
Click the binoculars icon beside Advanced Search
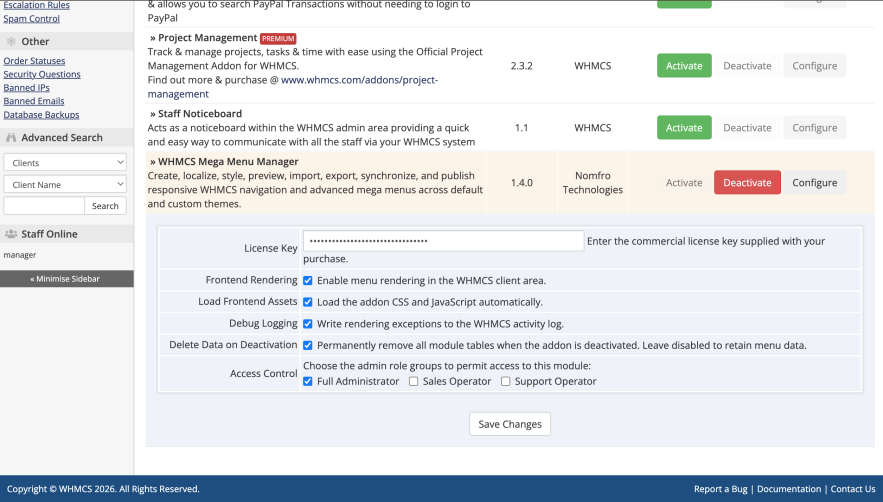pyautogui.click(x=11, y=137)
